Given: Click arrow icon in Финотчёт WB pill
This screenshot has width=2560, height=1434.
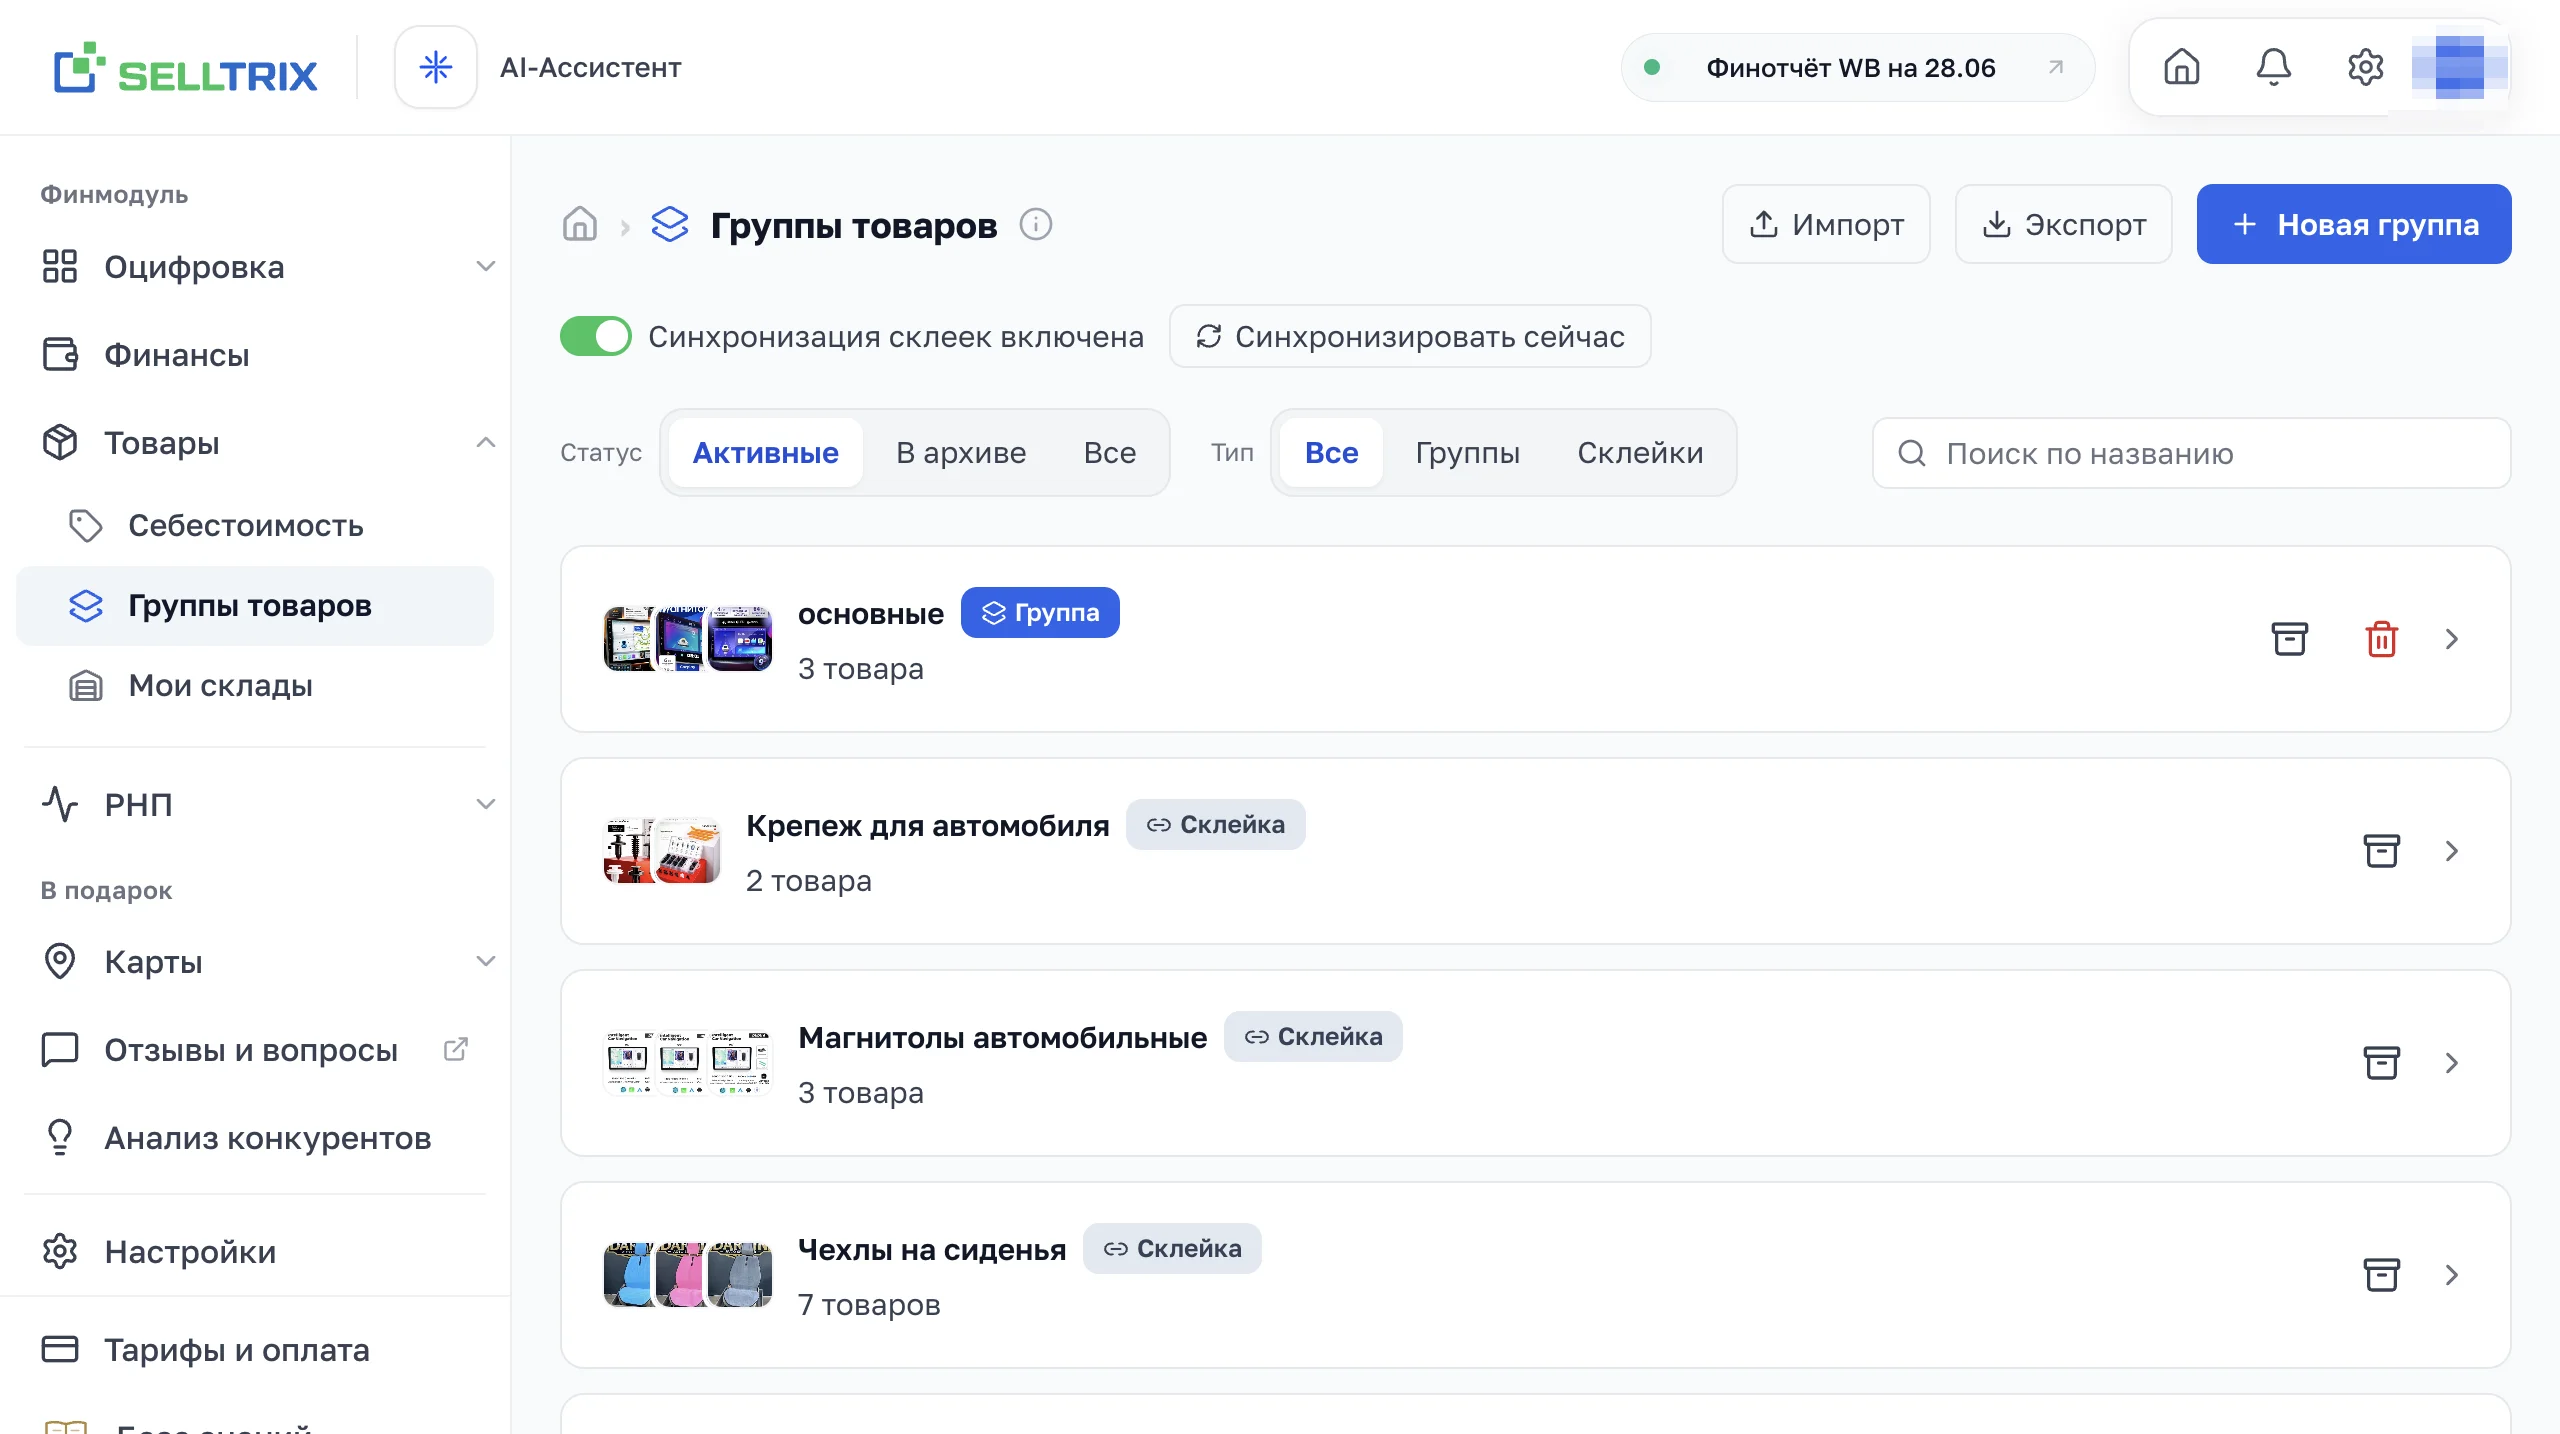Looking at the screenshot, I should click(2055, 67).
